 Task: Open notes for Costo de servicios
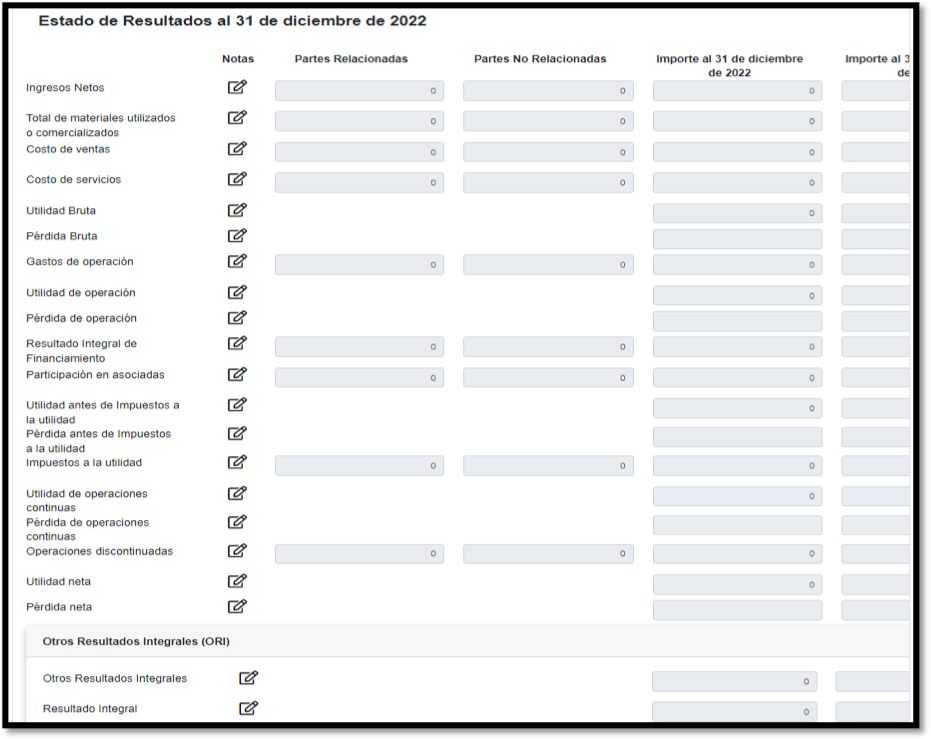[237, 179]
